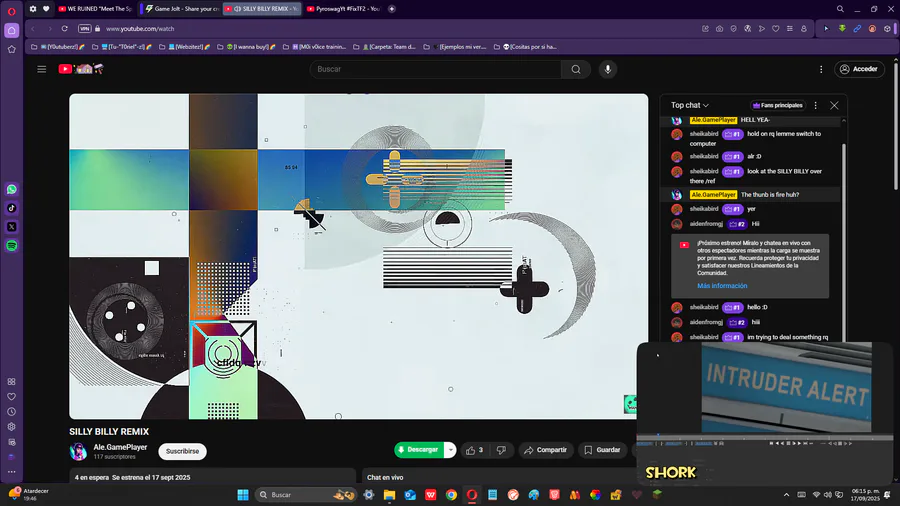The height and width of the screenshot is (506, 900).
Task: Click the Opera menu logo
Action: click(x=11, y=11)
